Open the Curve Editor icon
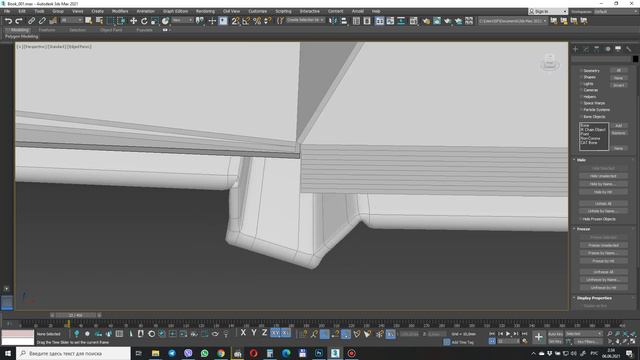Viewport: 640px width, 360px height. point(391,21)
